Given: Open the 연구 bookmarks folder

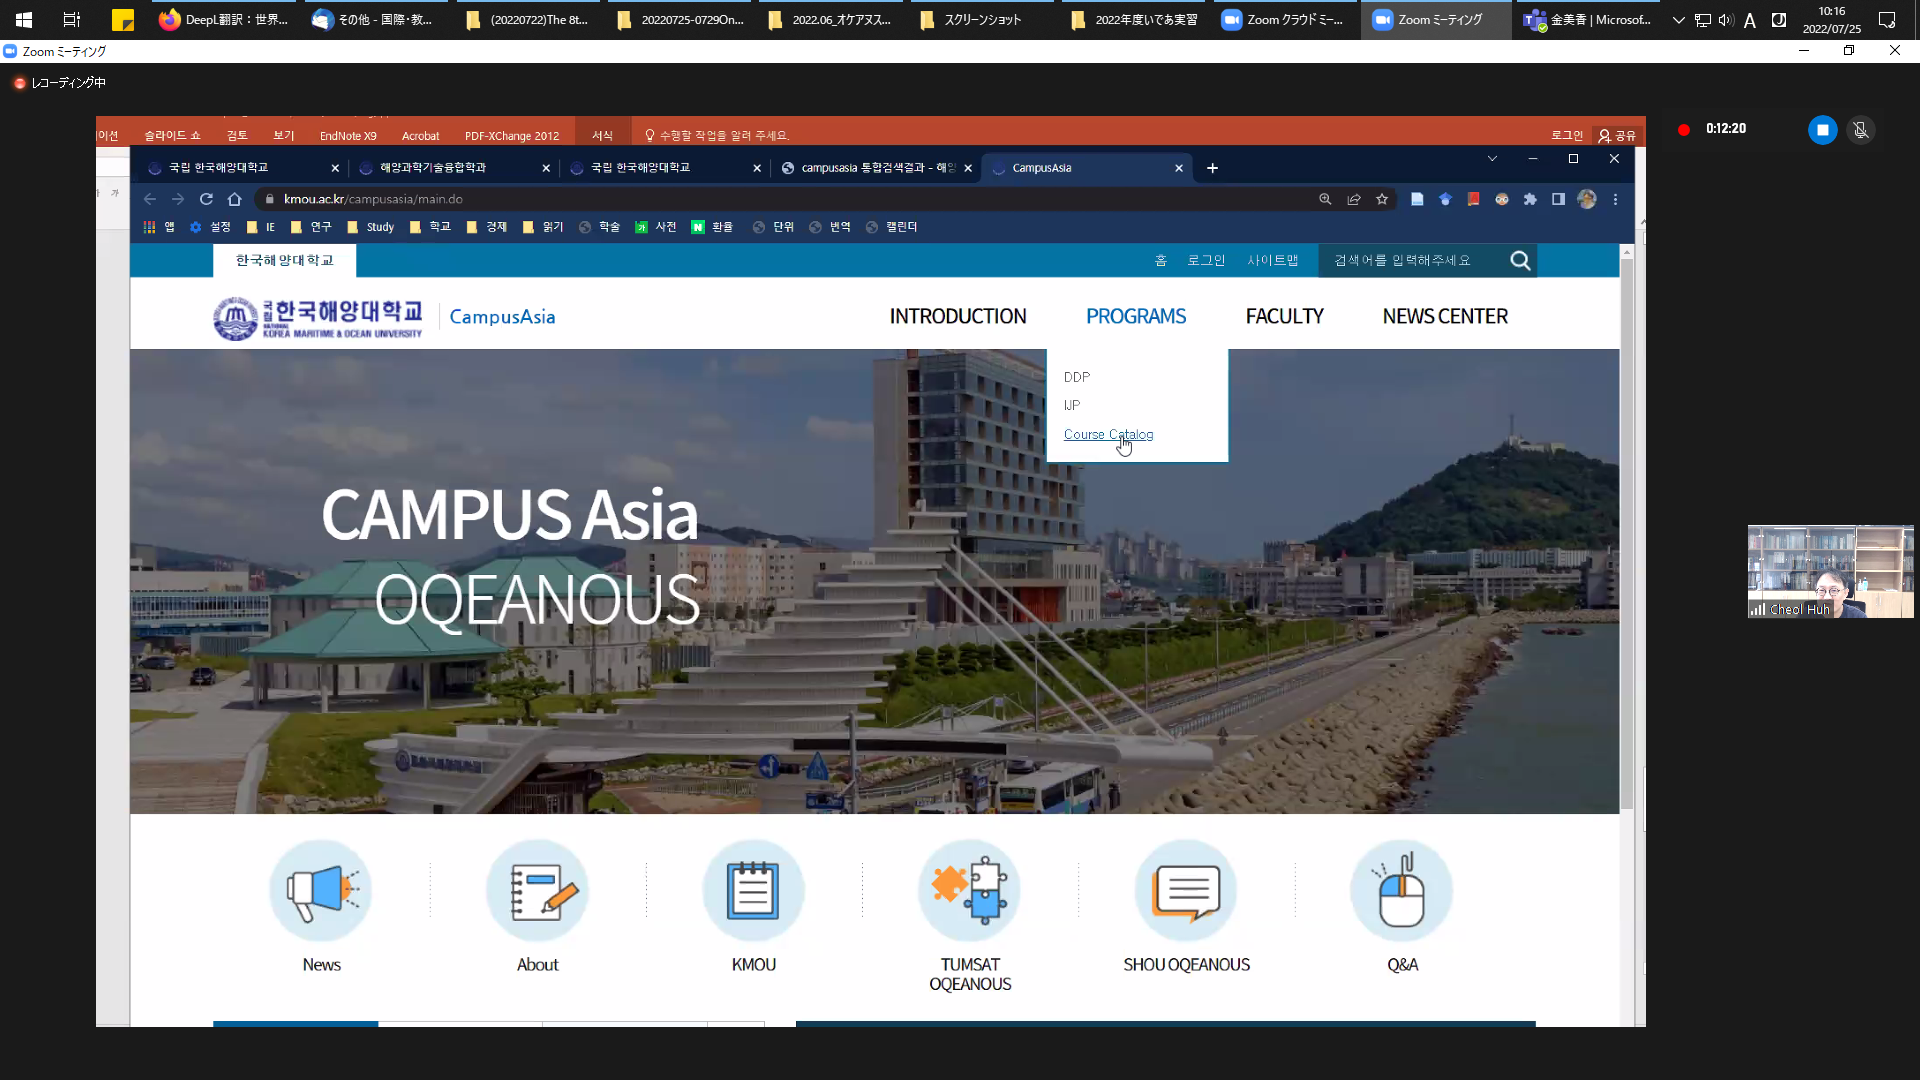Looking at the screenshot, I should (311, 227).
